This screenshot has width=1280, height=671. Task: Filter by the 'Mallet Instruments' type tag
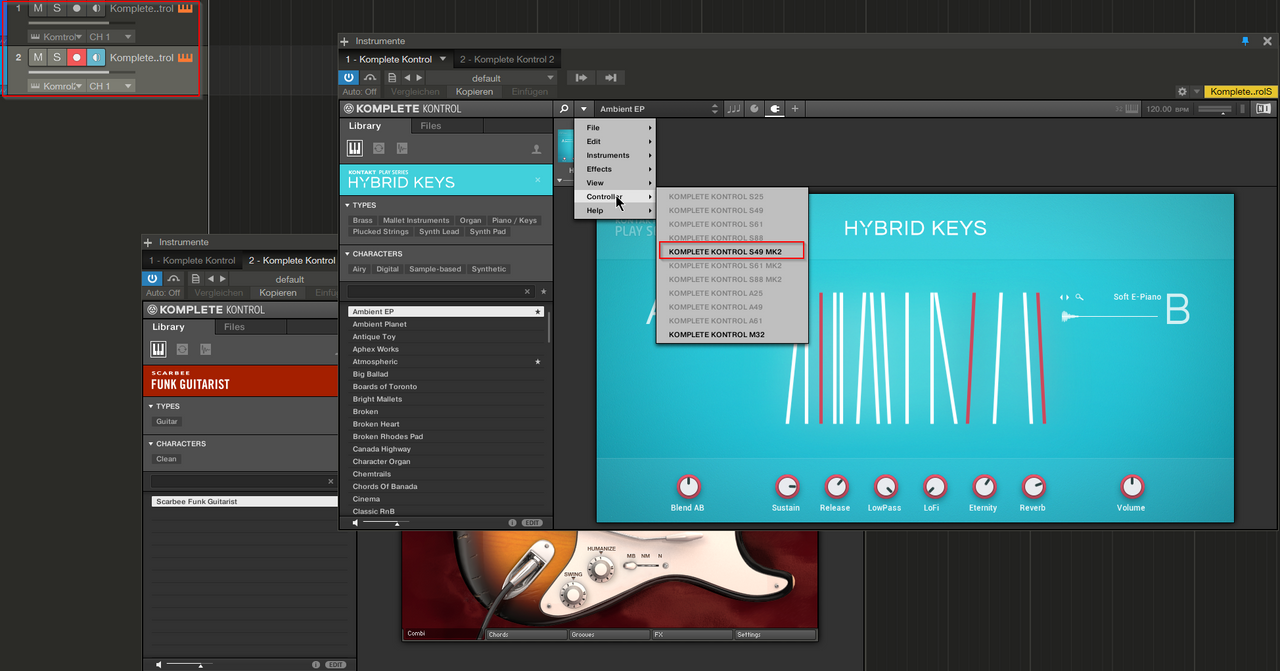click(416, 220)
